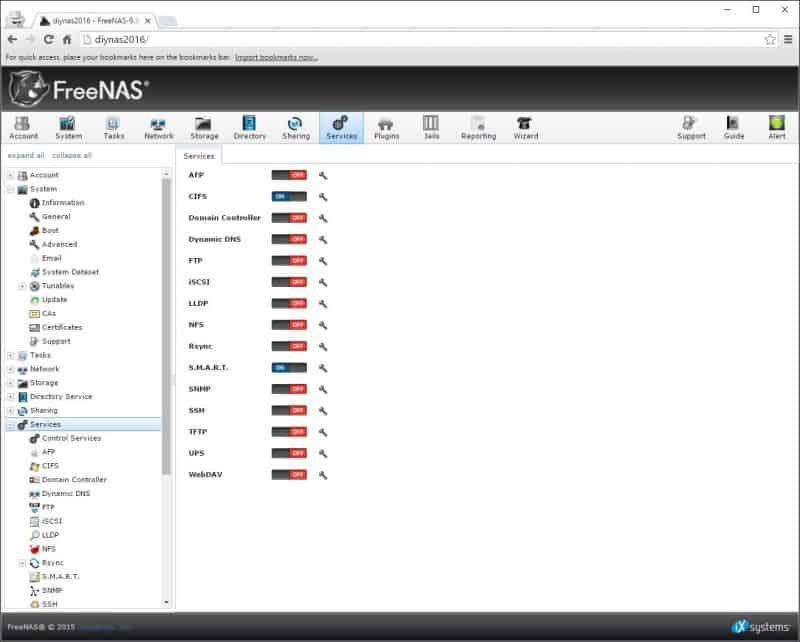The image size is (800, 642).
Task: Turn on the AFP service toggle
Action: [289, 175]
